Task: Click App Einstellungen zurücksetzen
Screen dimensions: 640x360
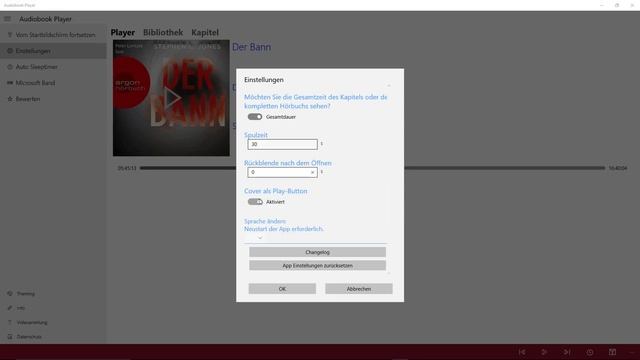Action: (317, 265)
